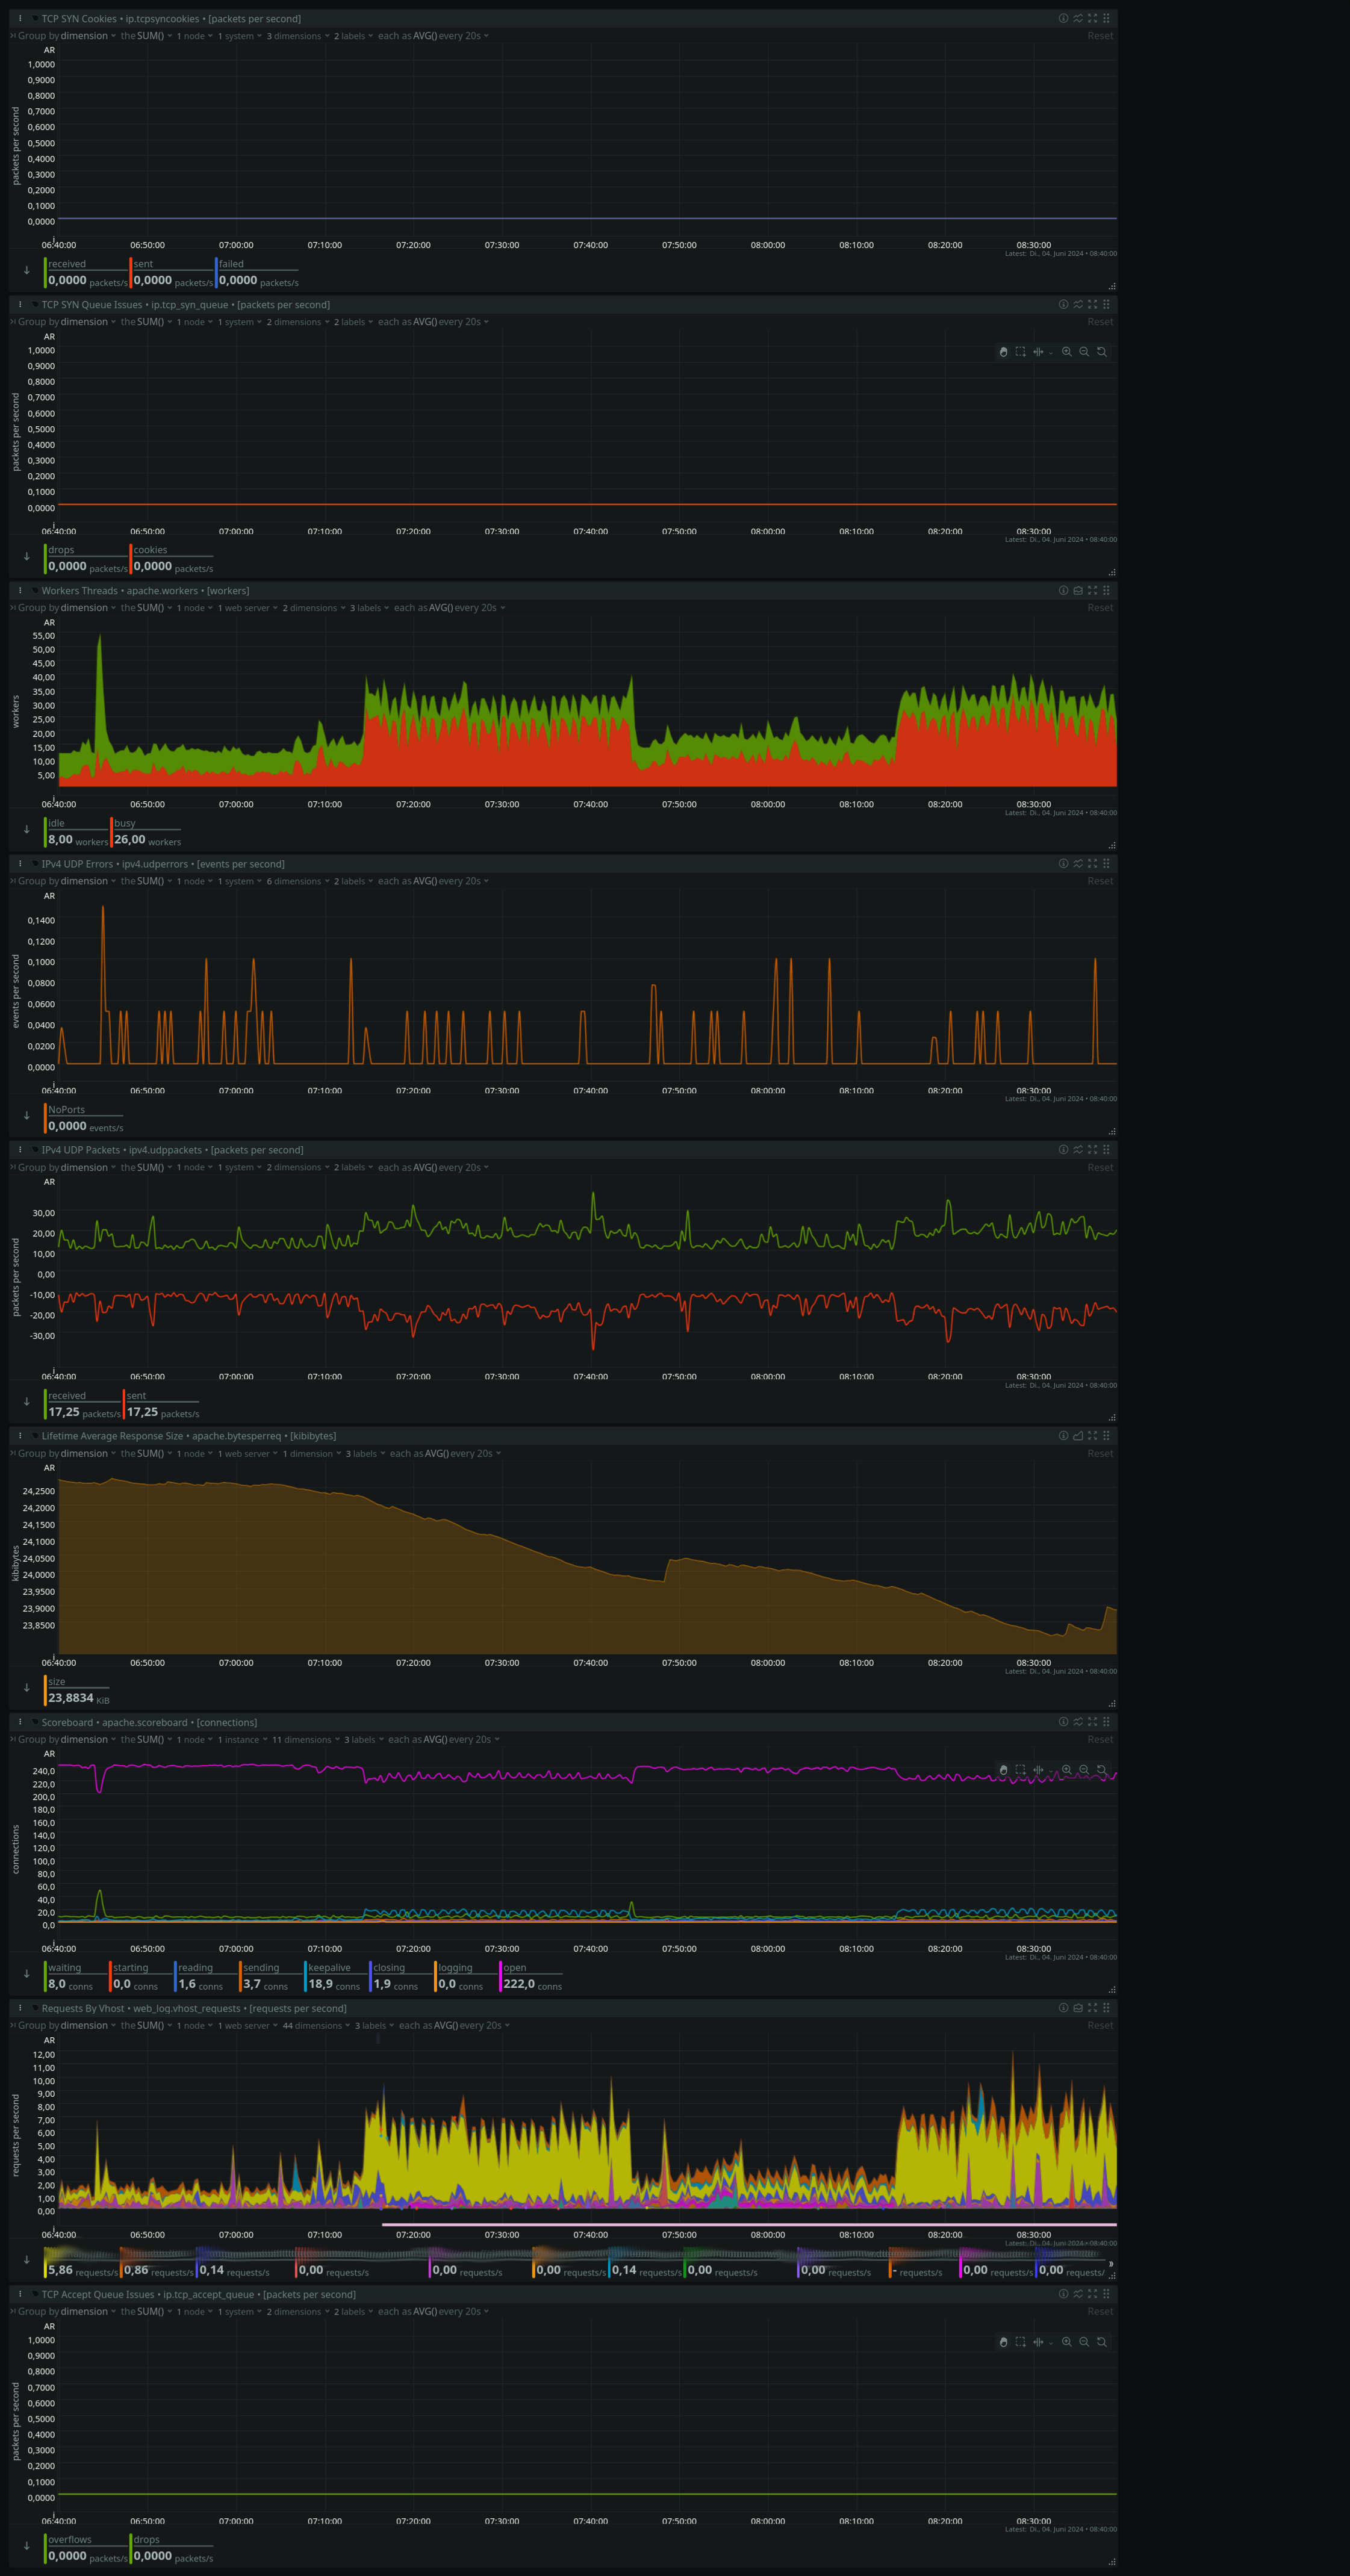Image resolution: width=1350 pixels, height=2576 pixels.
Task: Open kebab menu on Scoreboard chart
Action: [20, 1722]
